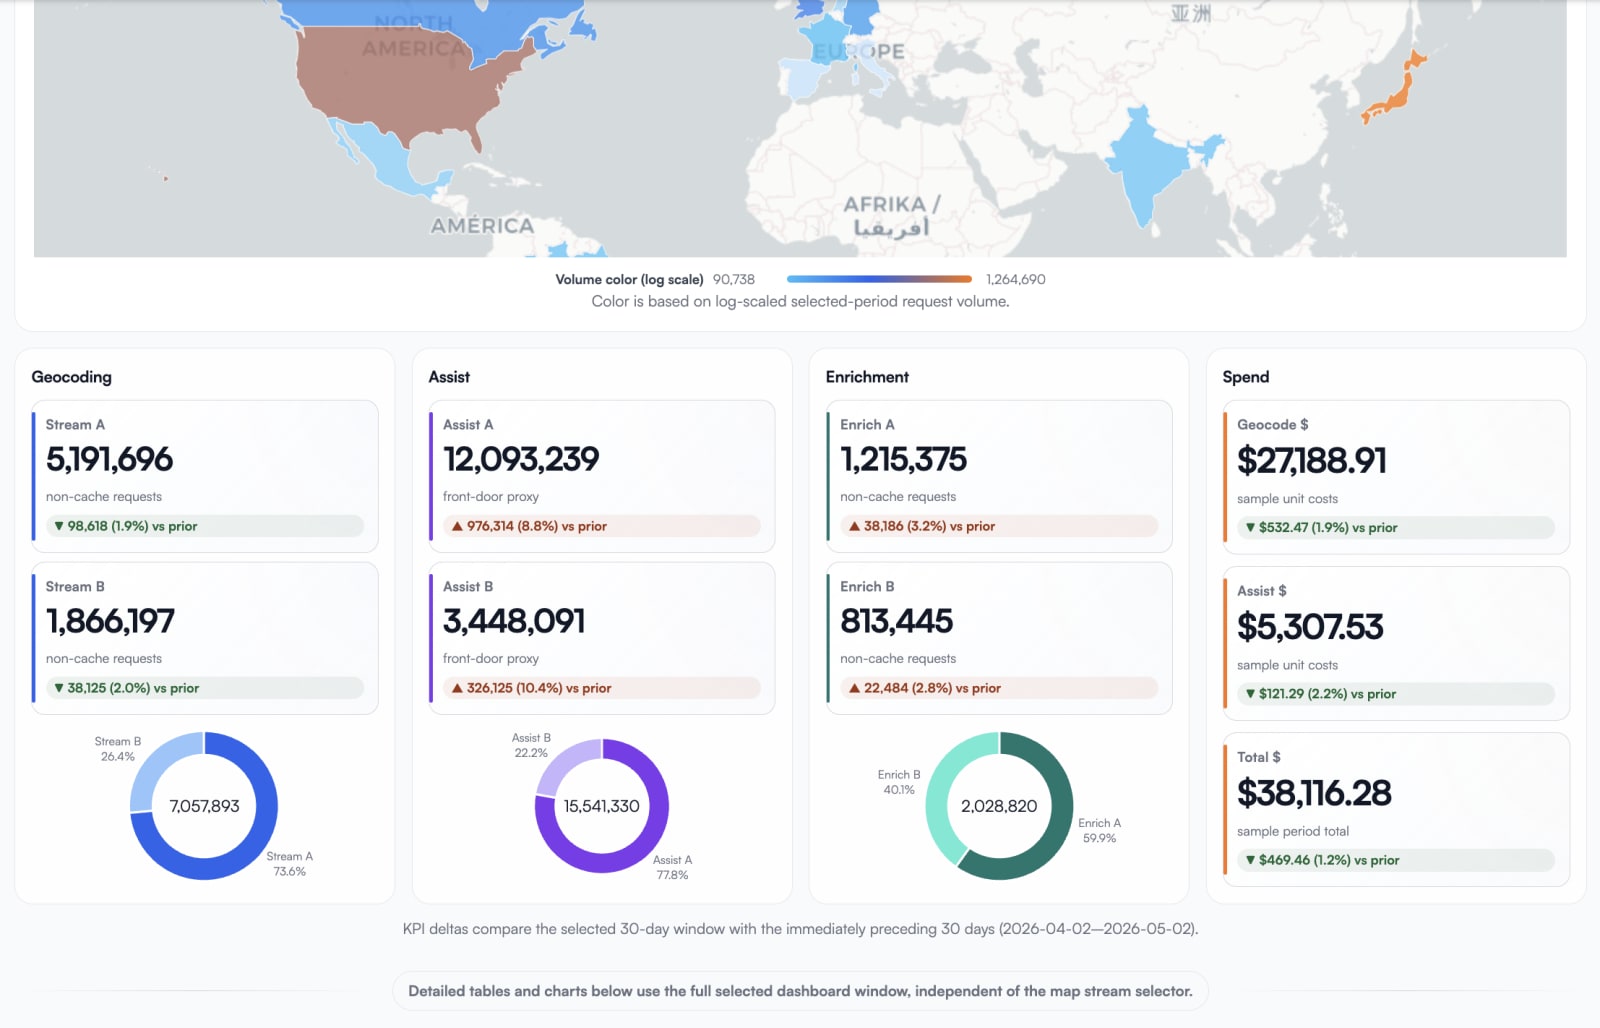Click the 38,125 (2.0%) vs prior badge
The width and height of the screenshot is (1600, 1028).
coord(205,688)
